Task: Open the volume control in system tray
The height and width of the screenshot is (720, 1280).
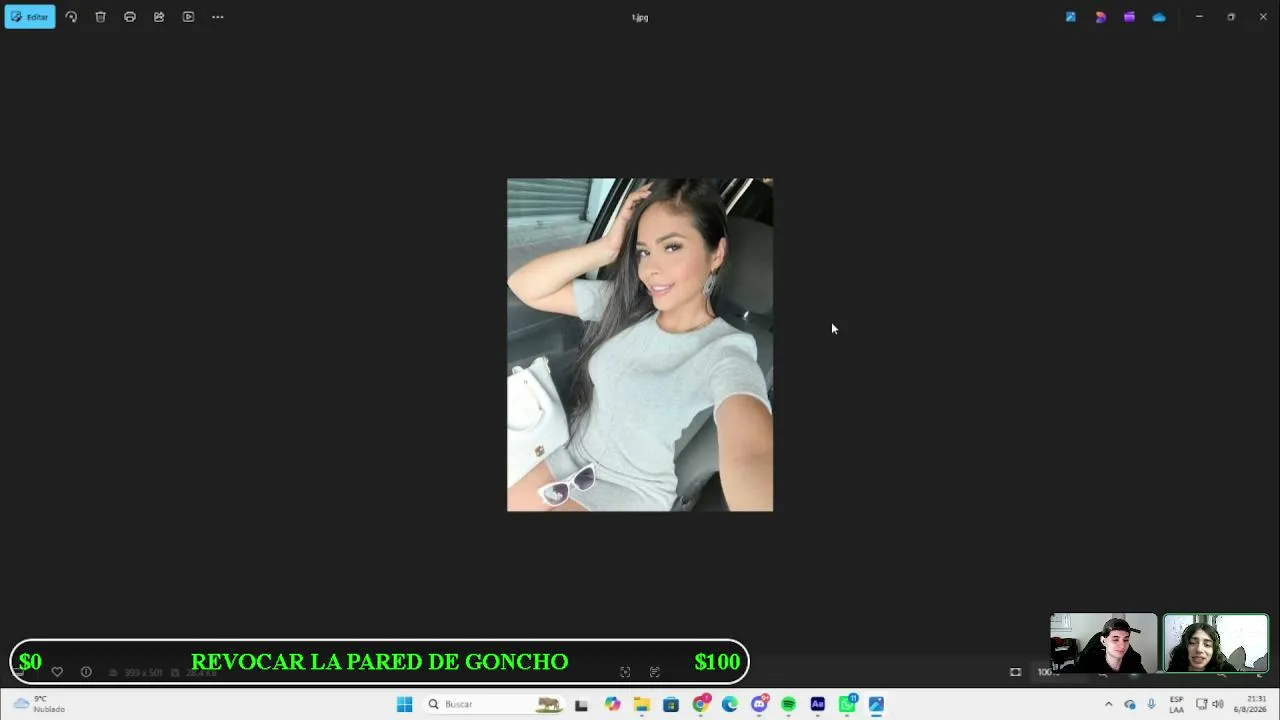Action: [x=1218, y=704]
